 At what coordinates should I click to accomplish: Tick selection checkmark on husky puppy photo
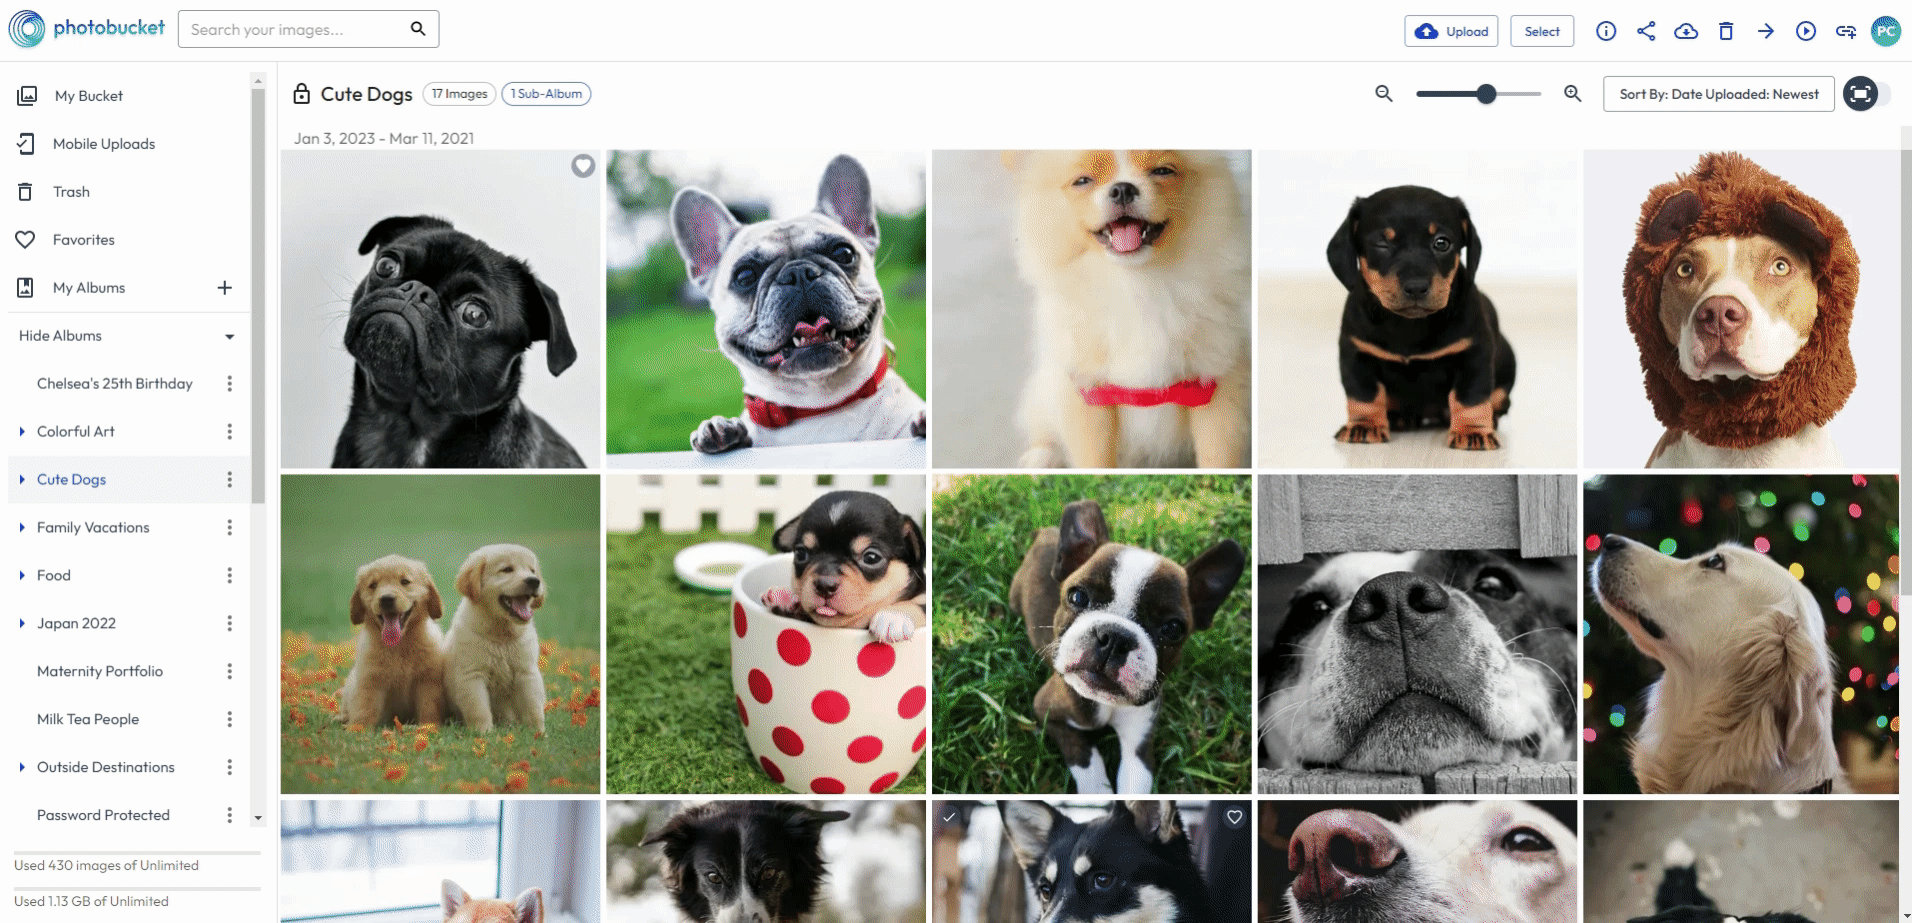tap(949, 817)
